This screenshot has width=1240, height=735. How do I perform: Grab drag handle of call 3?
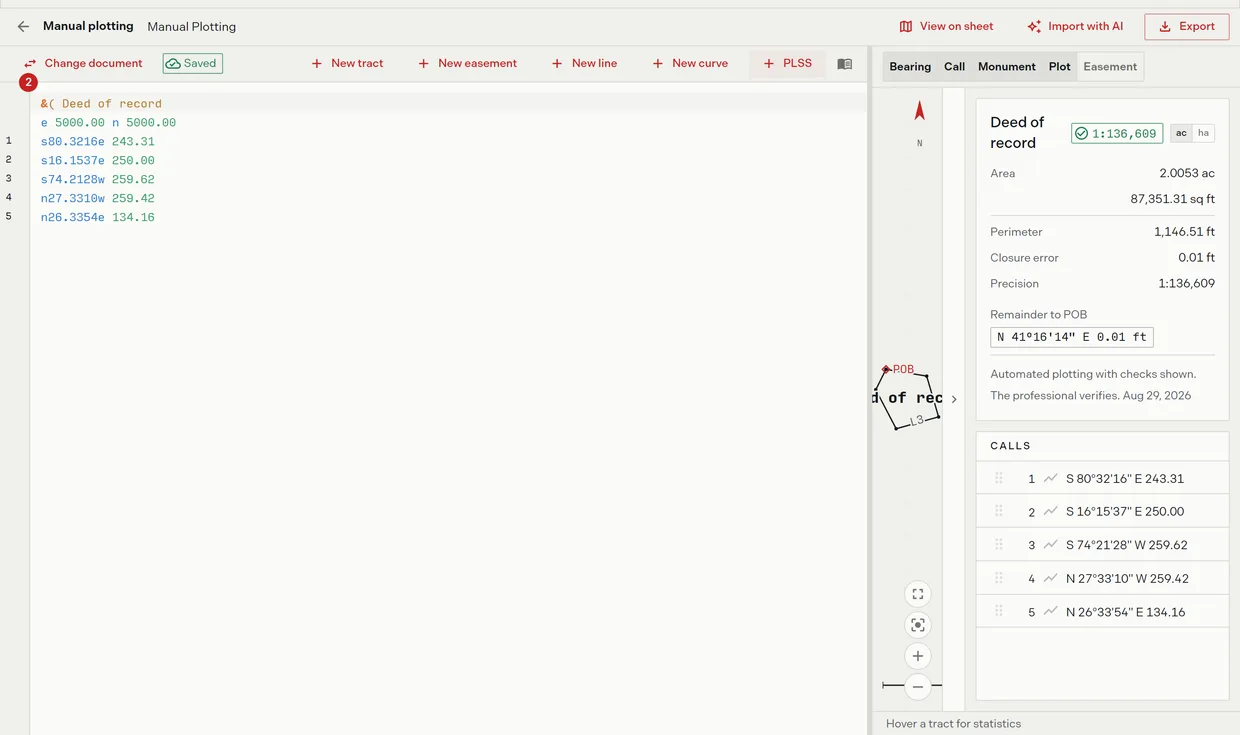998,545
